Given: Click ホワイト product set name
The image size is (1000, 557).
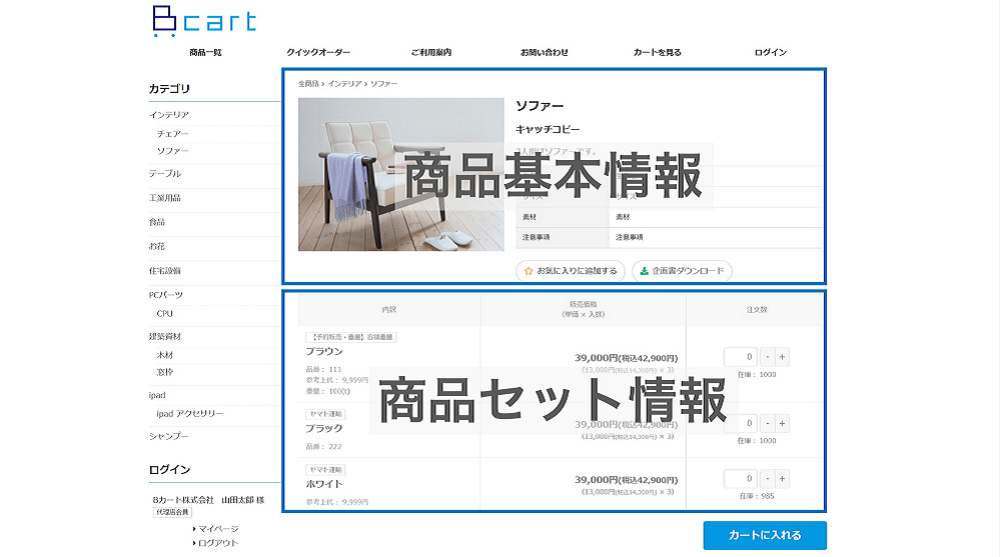Looking at the screenshot, I should point(324,484).
